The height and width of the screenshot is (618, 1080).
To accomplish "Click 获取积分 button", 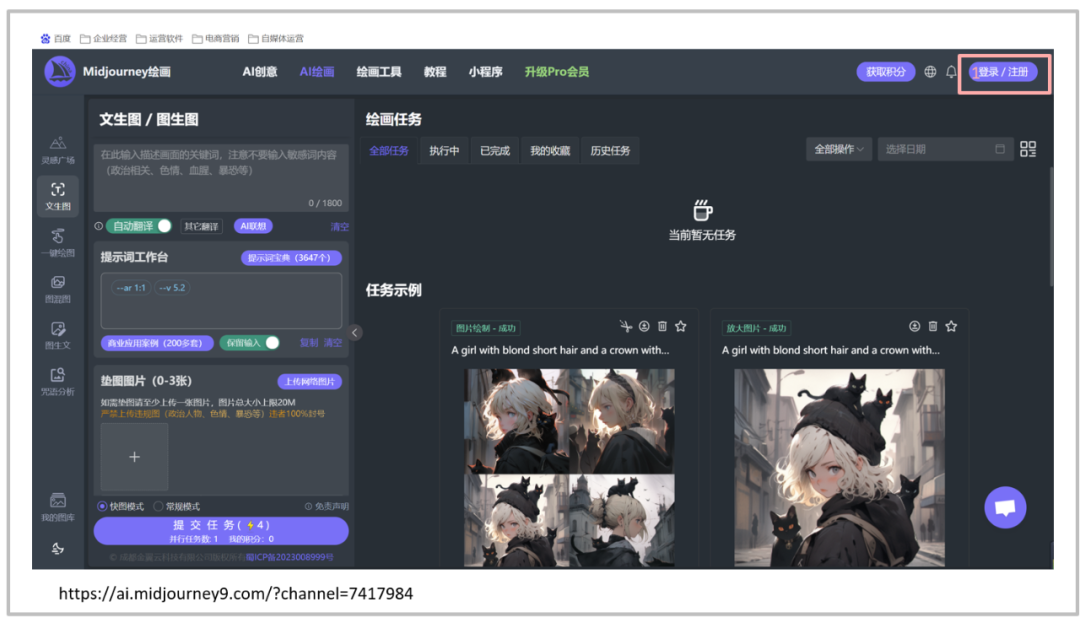I will [x=886, y=72].
